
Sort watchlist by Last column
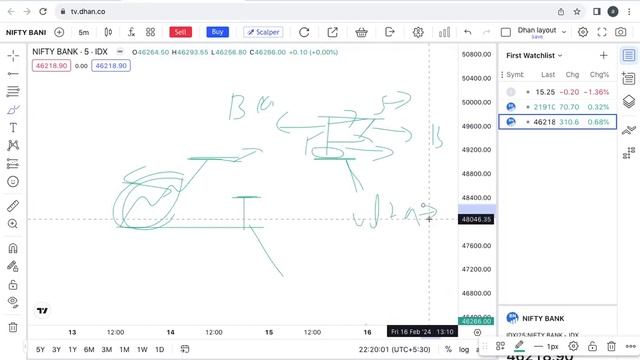[x=548, y=75]
